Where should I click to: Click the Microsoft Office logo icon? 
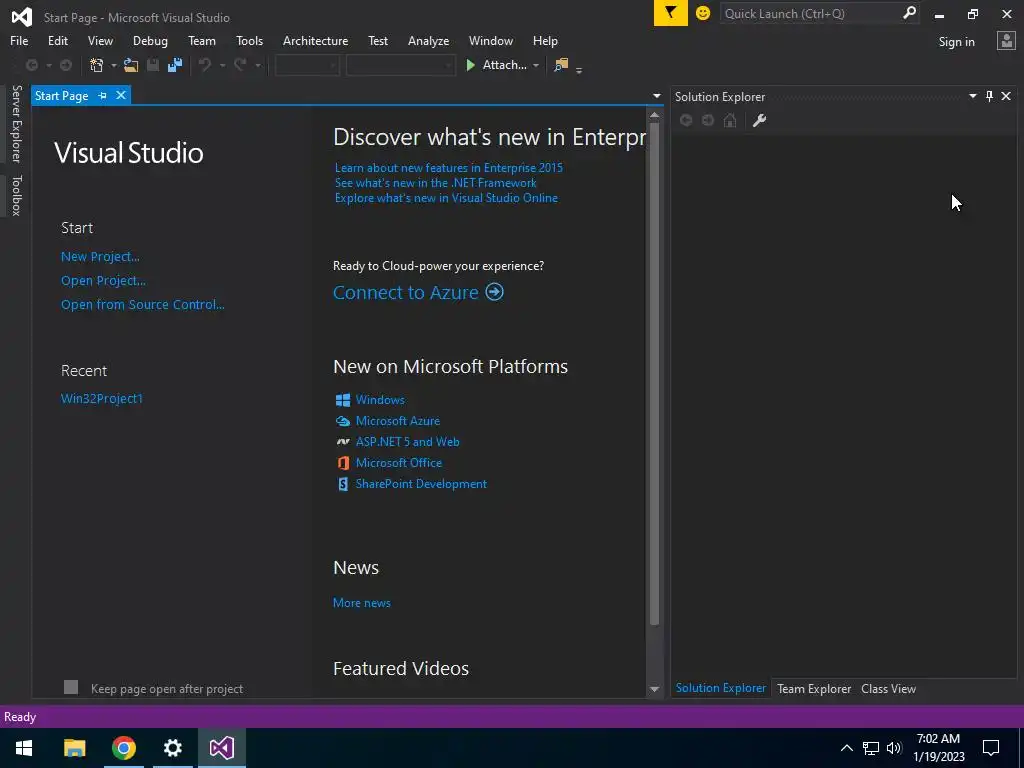(x=343, y=463)
